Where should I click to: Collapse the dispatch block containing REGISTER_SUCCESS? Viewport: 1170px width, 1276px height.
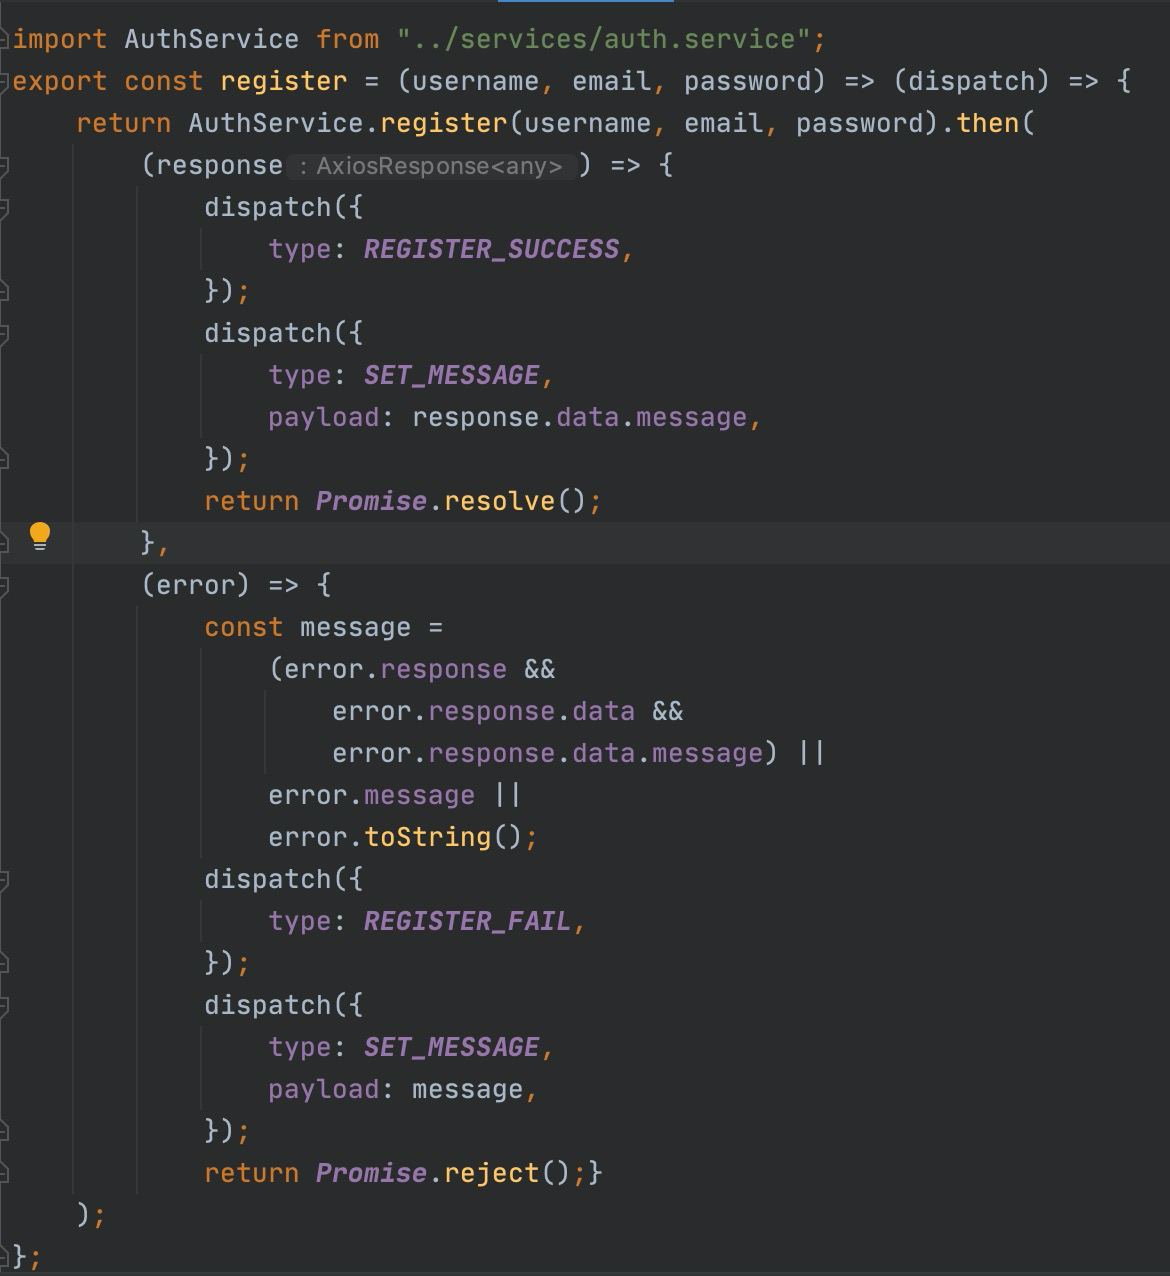(x=5, y=207)
